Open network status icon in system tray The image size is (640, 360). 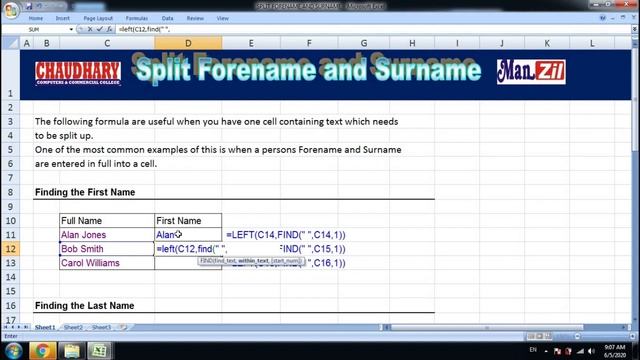tap(580, 351)
